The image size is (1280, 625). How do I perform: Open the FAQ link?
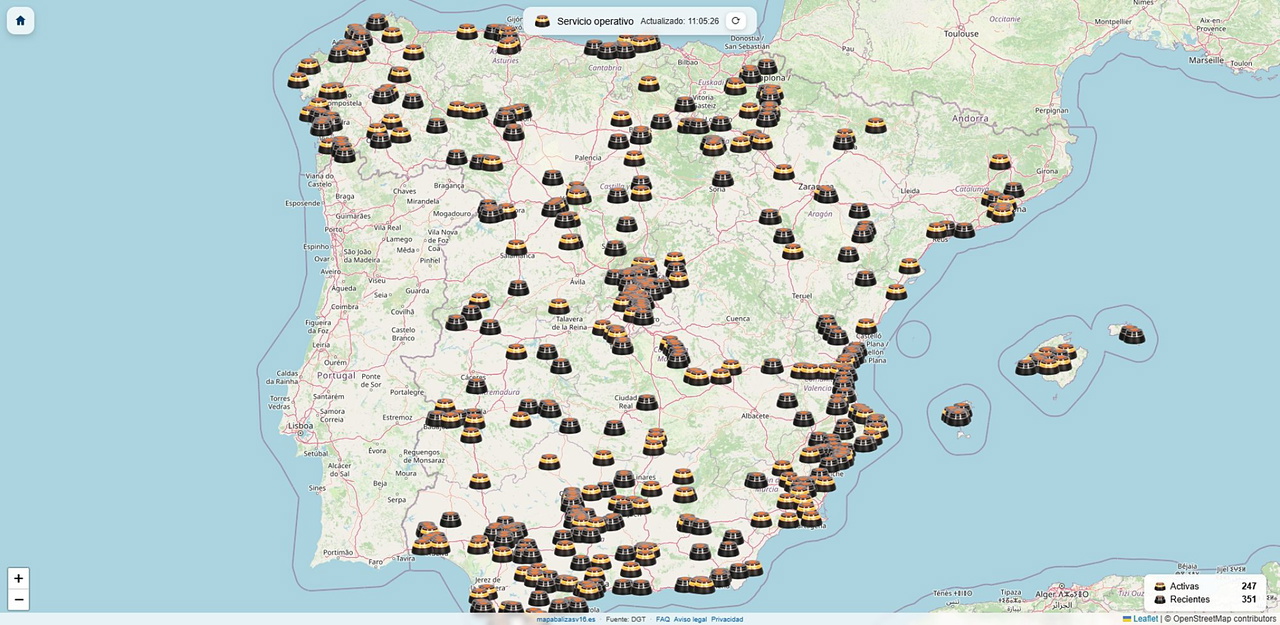tap(662, 619)
